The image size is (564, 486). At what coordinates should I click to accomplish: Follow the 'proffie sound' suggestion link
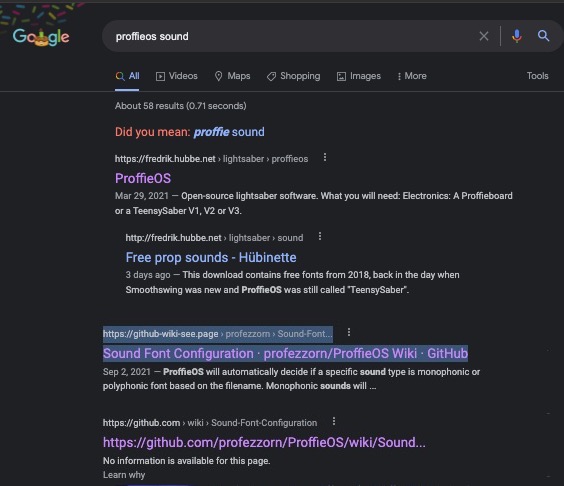click(x=229, y=132)
